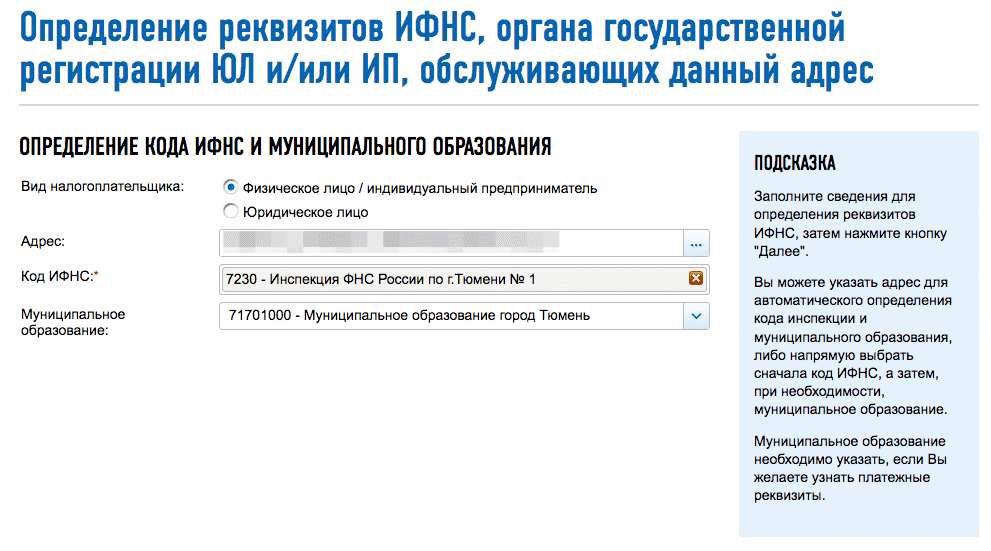Click the Адрес: field label
The height and width of the screenshot is (551, 991).
point(42,241)
